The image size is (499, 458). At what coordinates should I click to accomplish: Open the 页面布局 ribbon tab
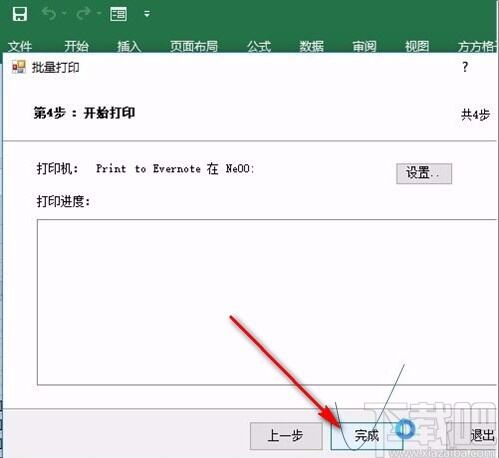tap(194, 46)
